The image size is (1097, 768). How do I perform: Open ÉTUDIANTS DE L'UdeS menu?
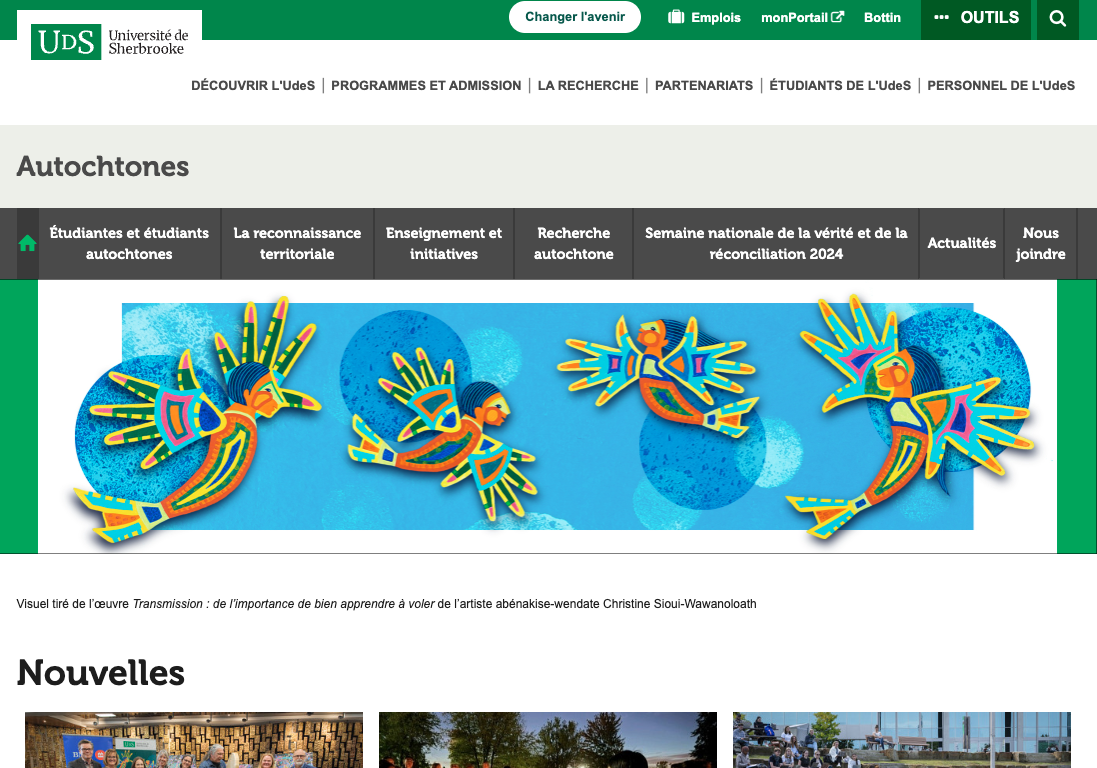[840, 85]
